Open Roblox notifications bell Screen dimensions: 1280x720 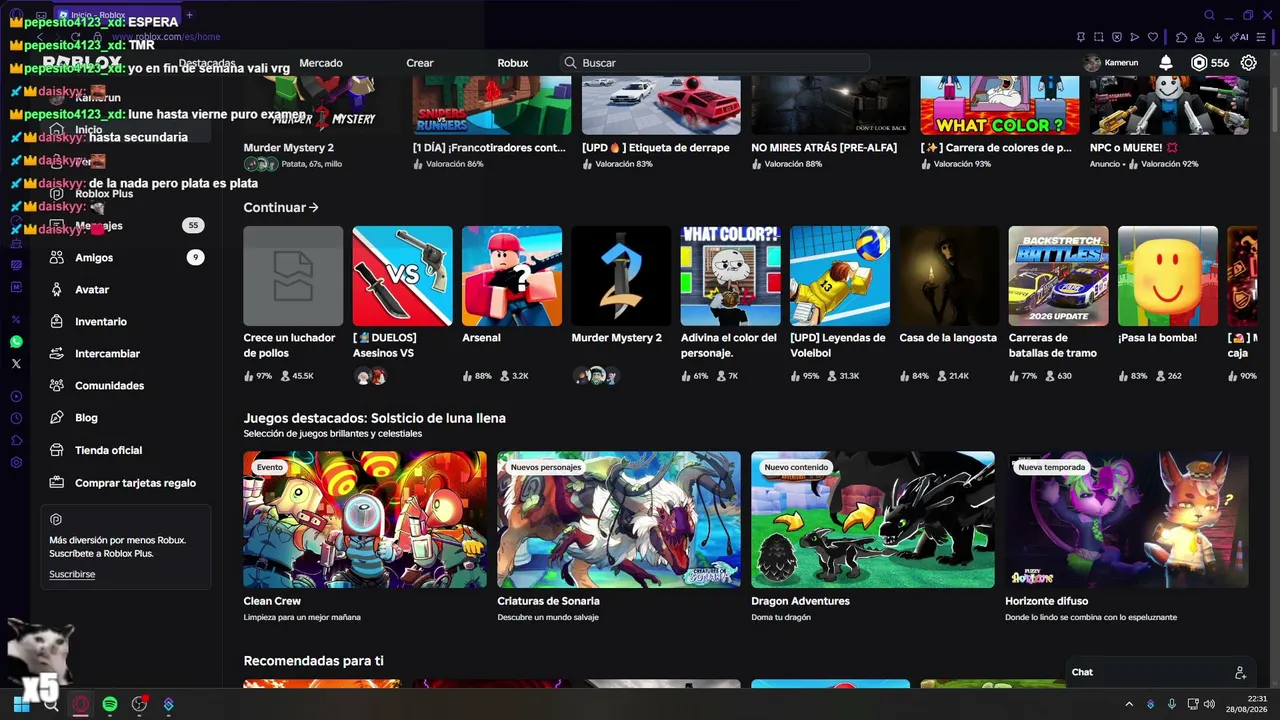pos(1166,63)
